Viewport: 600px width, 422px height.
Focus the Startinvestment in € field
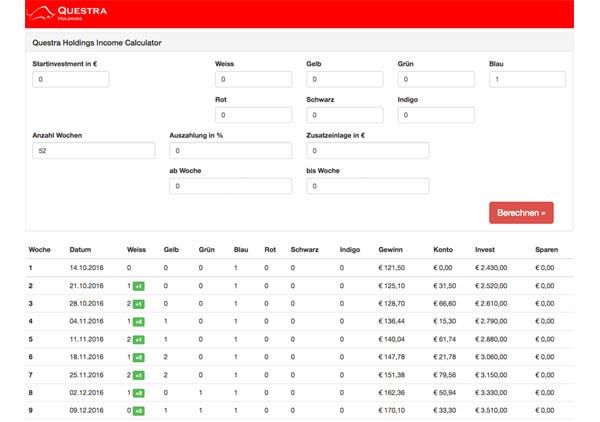click(71, 79)
